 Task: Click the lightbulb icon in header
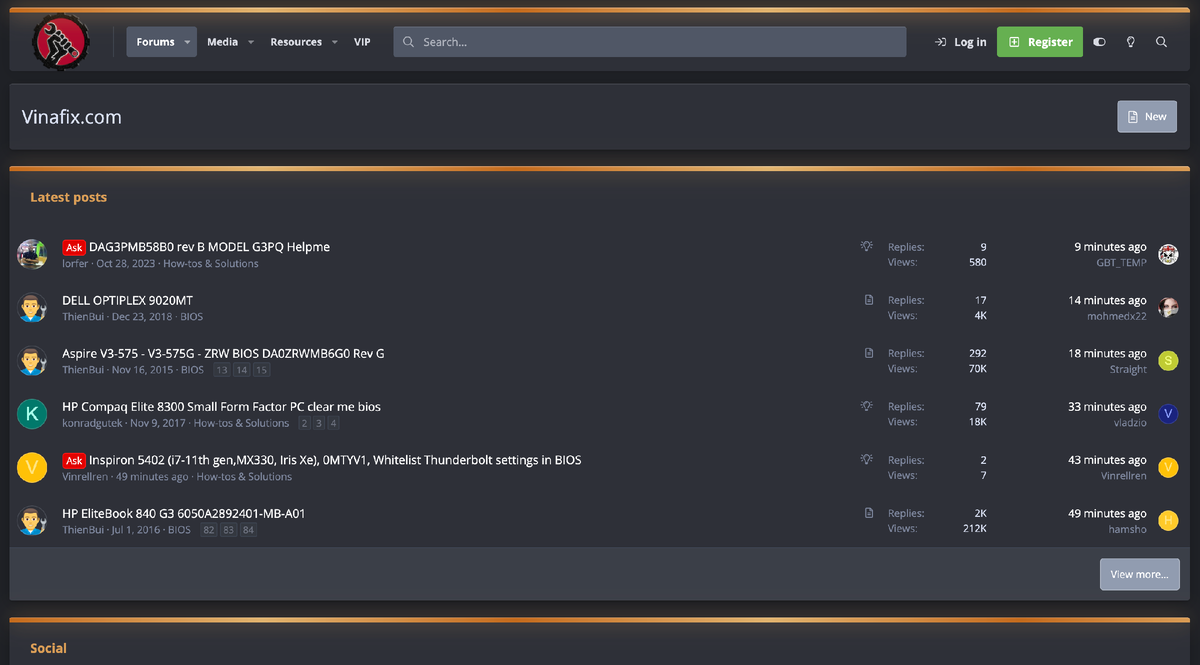coord(1131,42)
